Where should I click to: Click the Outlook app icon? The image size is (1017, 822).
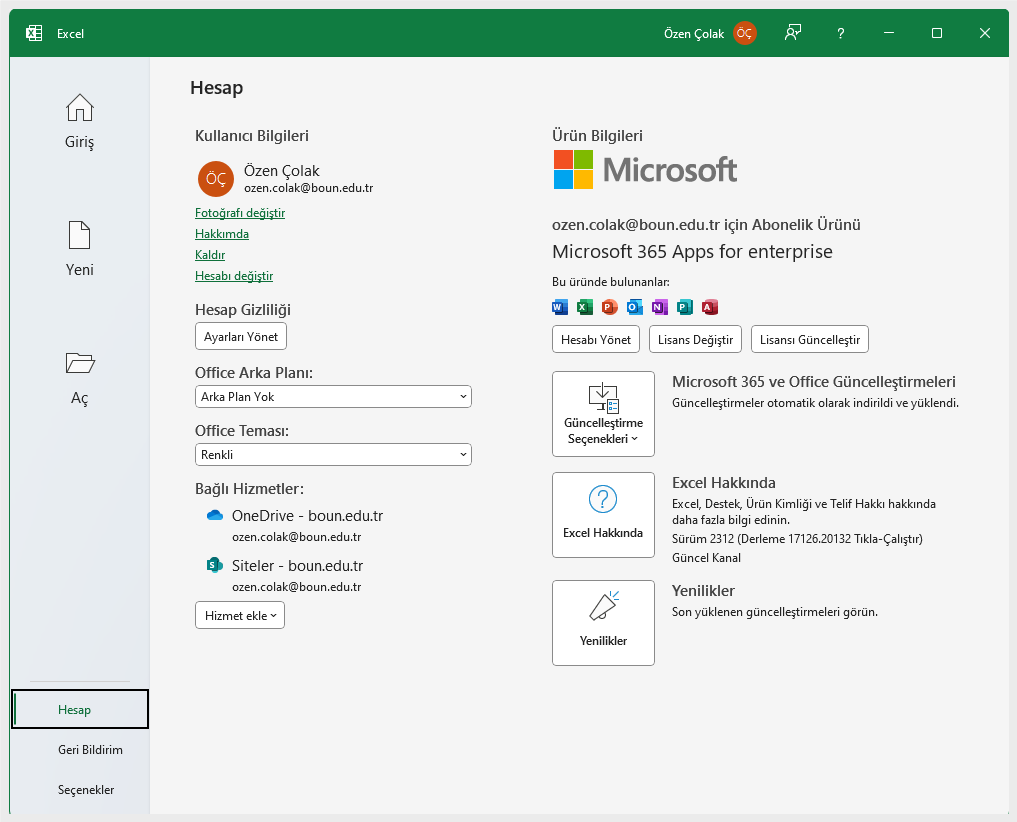[x=635, y=307]
